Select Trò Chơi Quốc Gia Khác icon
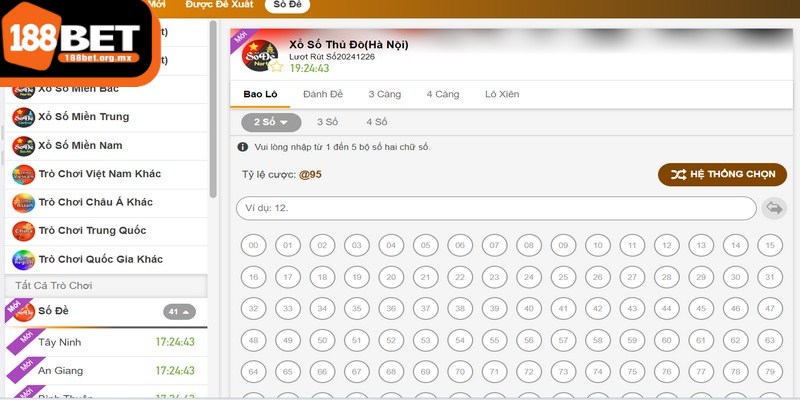 (x=23, y=260)
